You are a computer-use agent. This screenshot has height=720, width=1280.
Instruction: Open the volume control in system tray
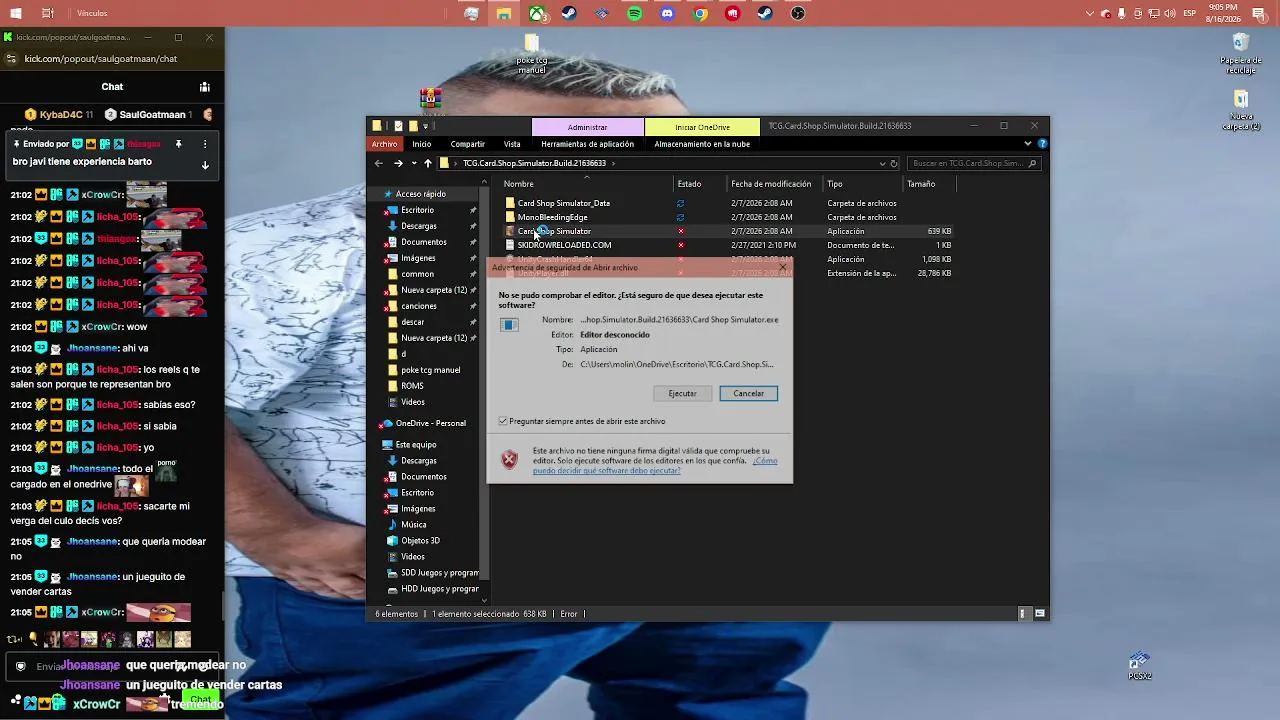(x=1170, y=14)
